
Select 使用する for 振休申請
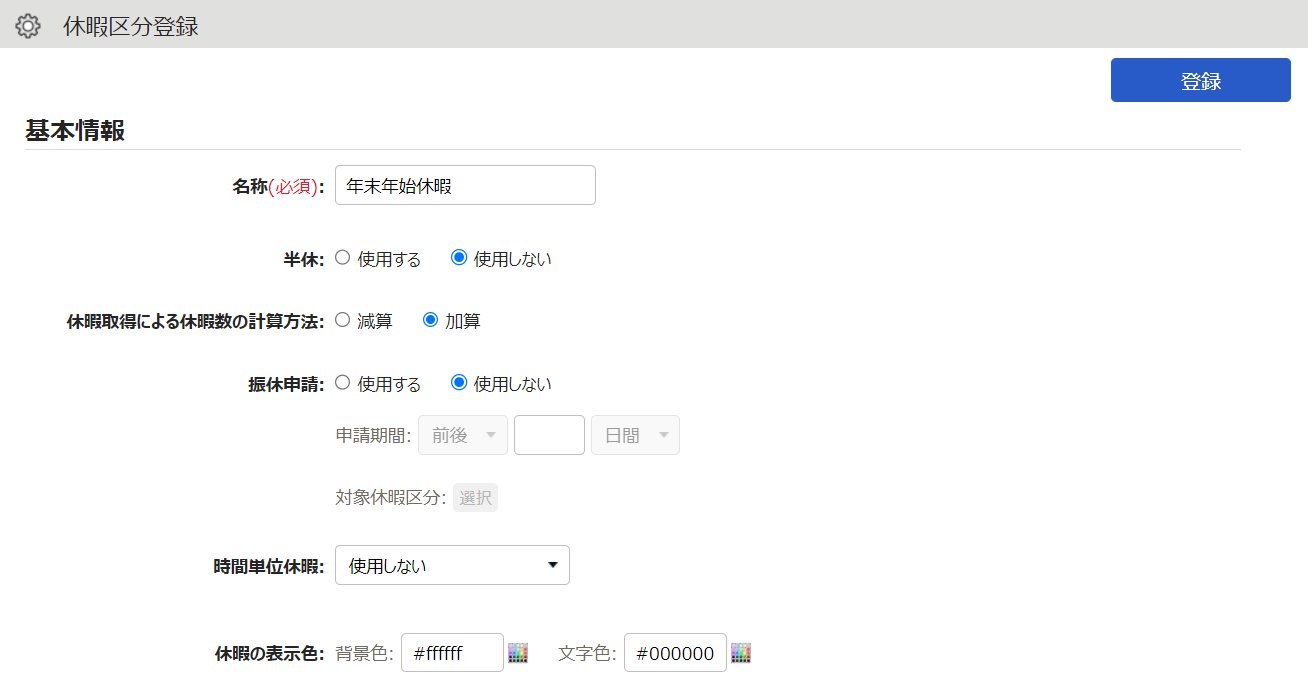pos(342,383)
